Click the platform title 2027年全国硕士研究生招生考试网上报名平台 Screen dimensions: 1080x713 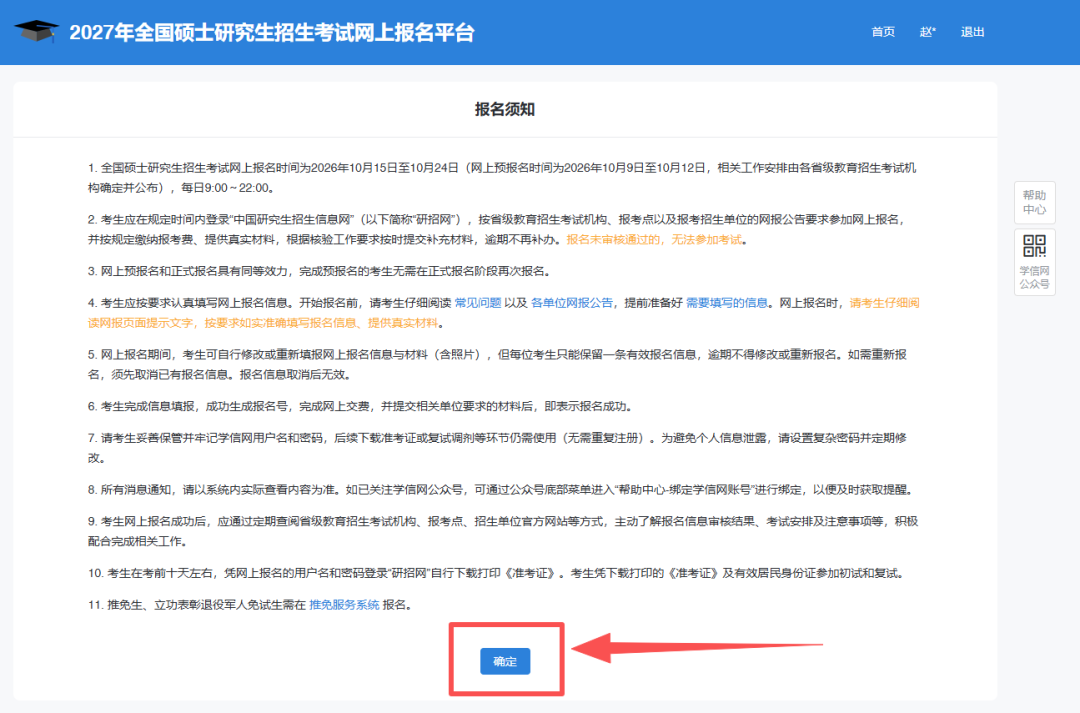click(x=272, y=32)
